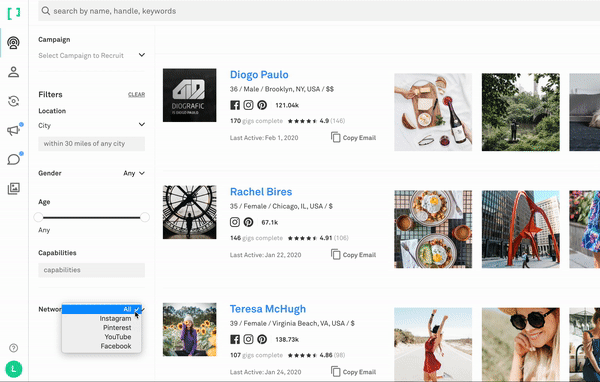Screen dimensions: 600x382
Task: Click Diogo Paulo's Pinterest icon
Action: 262,105
